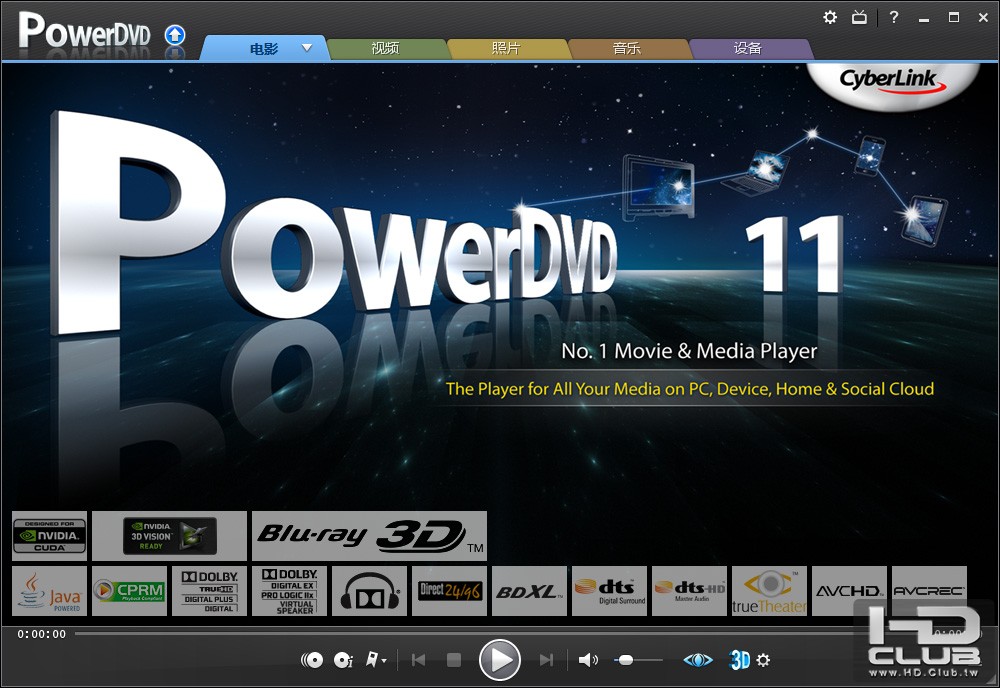Click the blue upgrade arrow beside the PowerDVD logo
This screenshot has width=1000, height=688.
[x=175, y=34]
